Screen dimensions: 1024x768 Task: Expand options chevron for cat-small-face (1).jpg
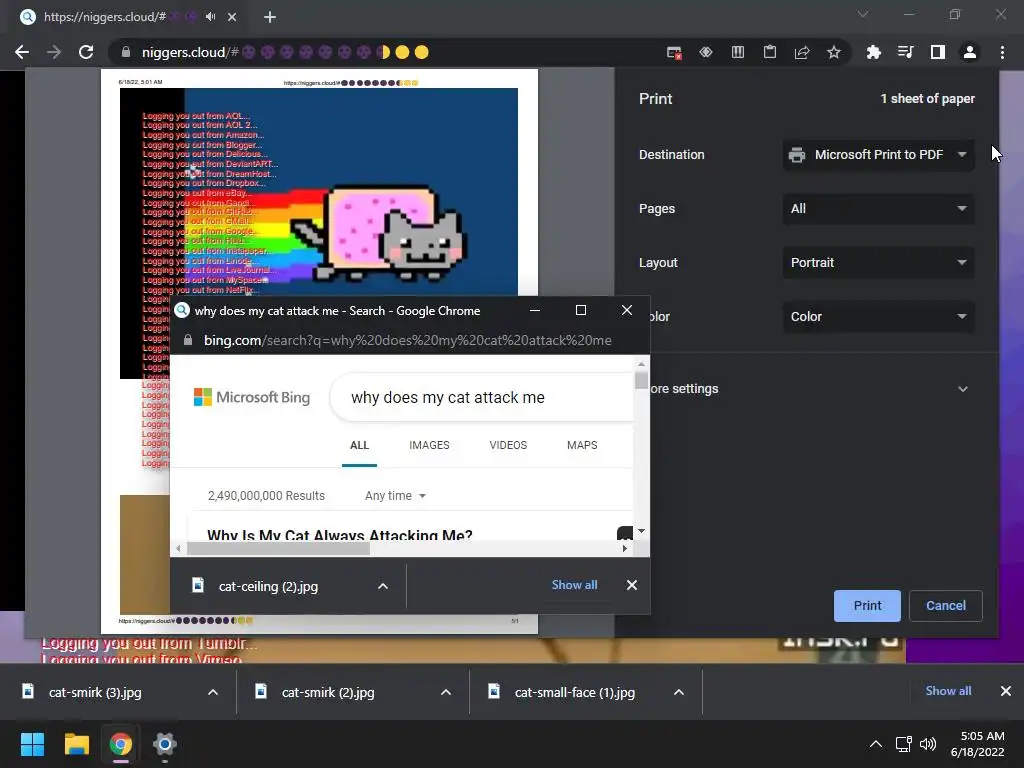[679, 692]
